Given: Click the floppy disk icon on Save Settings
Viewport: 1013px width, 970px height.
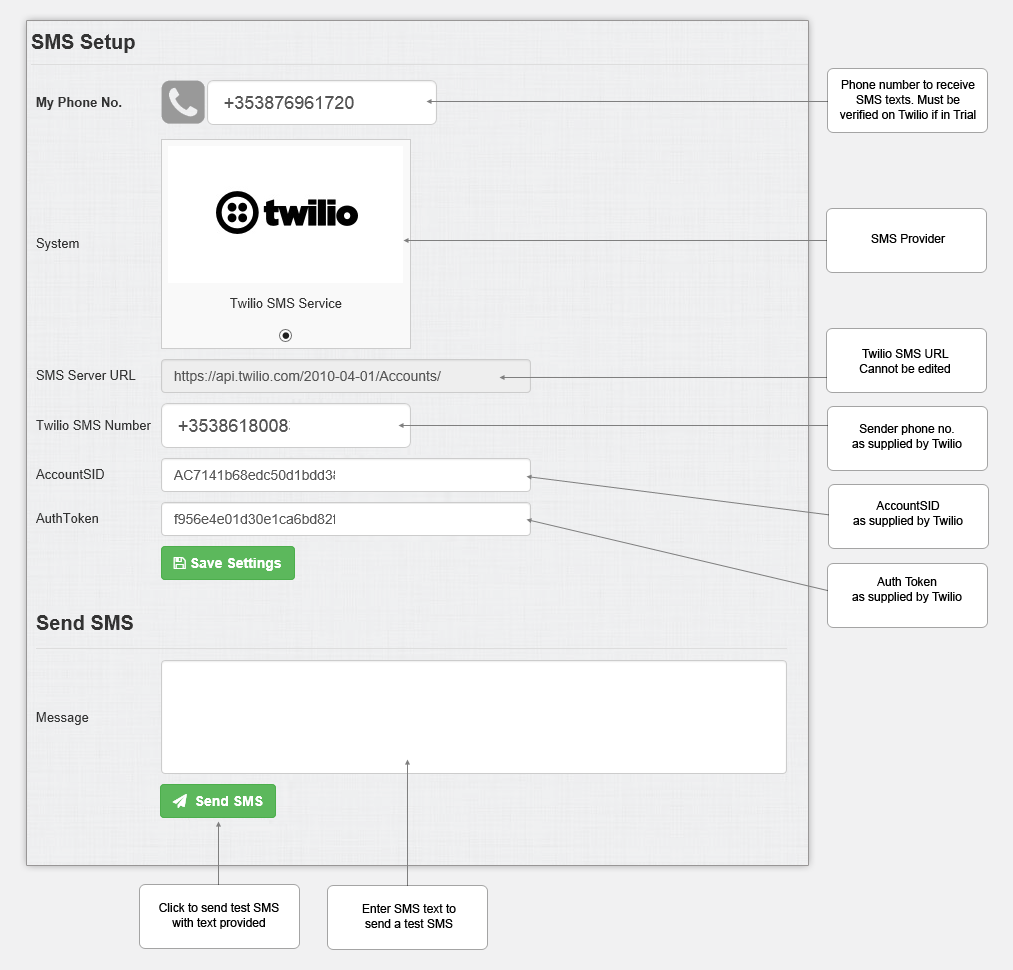Looking at the screenshot, I should [x=180, y=563].
